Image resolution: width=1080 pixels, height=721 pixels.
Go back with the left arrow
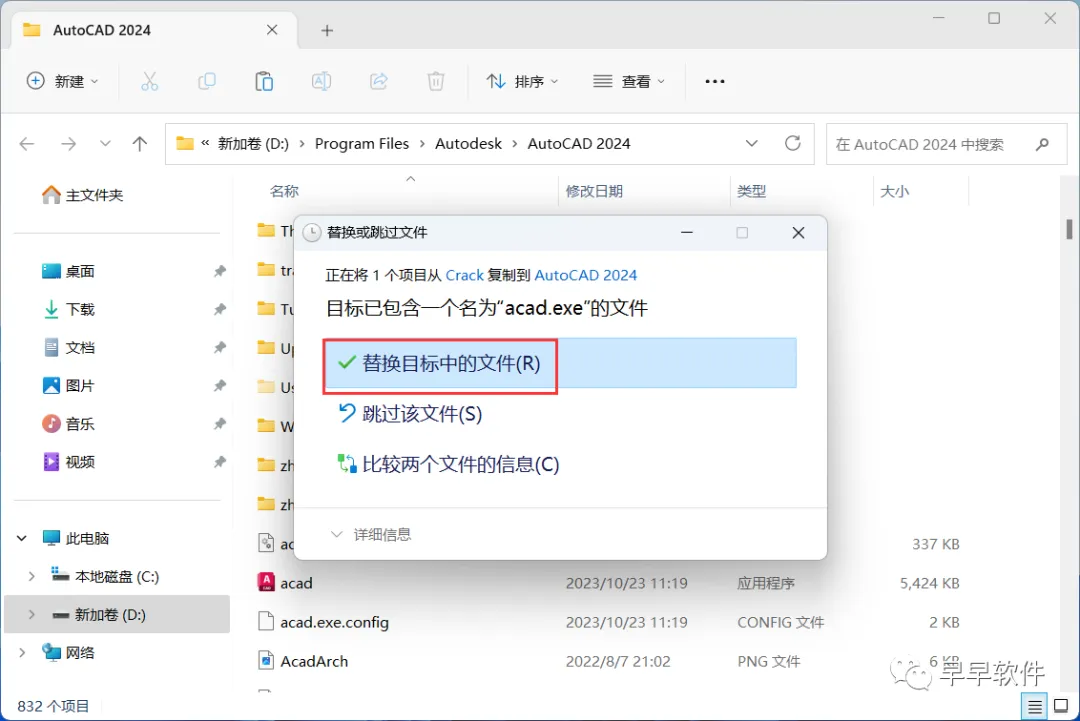pyautogui.click(x=27, y=144)
